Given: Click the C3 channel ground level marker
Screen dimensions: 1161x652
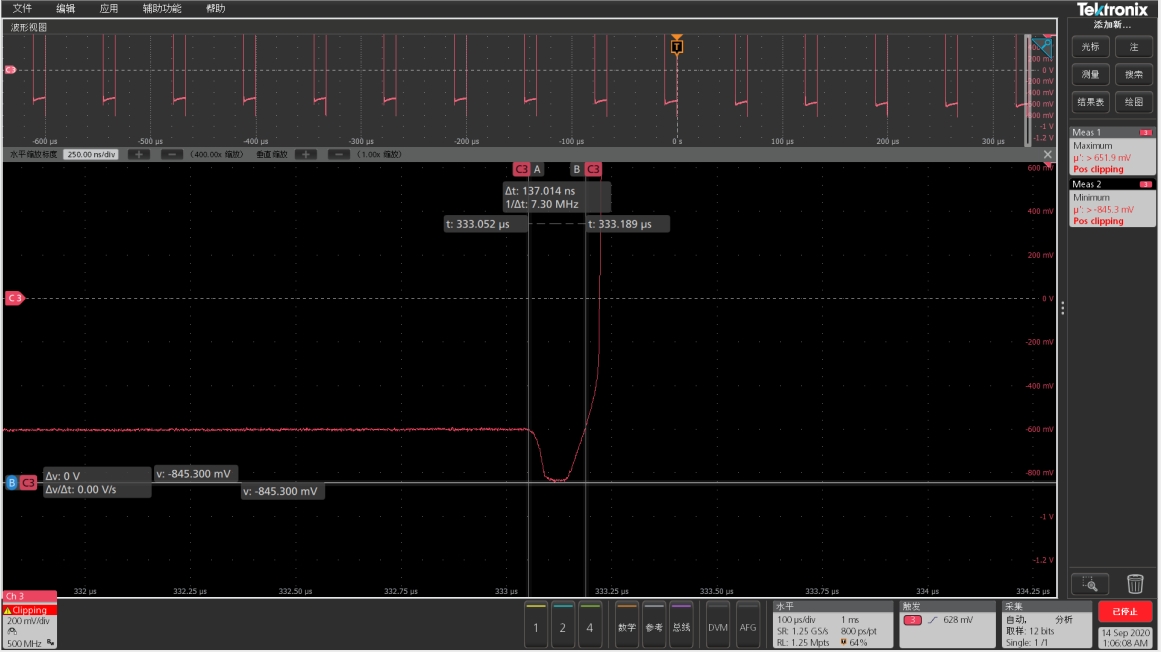Looking at the screenshot, I should pos(14,298).
